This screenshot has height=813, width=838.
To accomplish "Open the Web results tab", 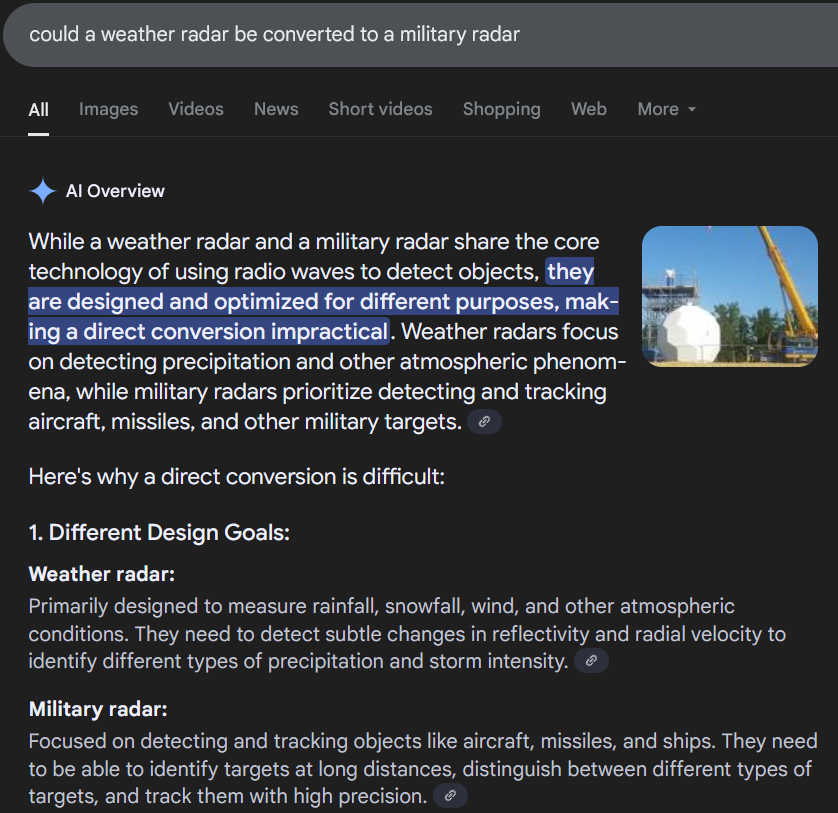I will pyautogui.click(x=588, y=109).
